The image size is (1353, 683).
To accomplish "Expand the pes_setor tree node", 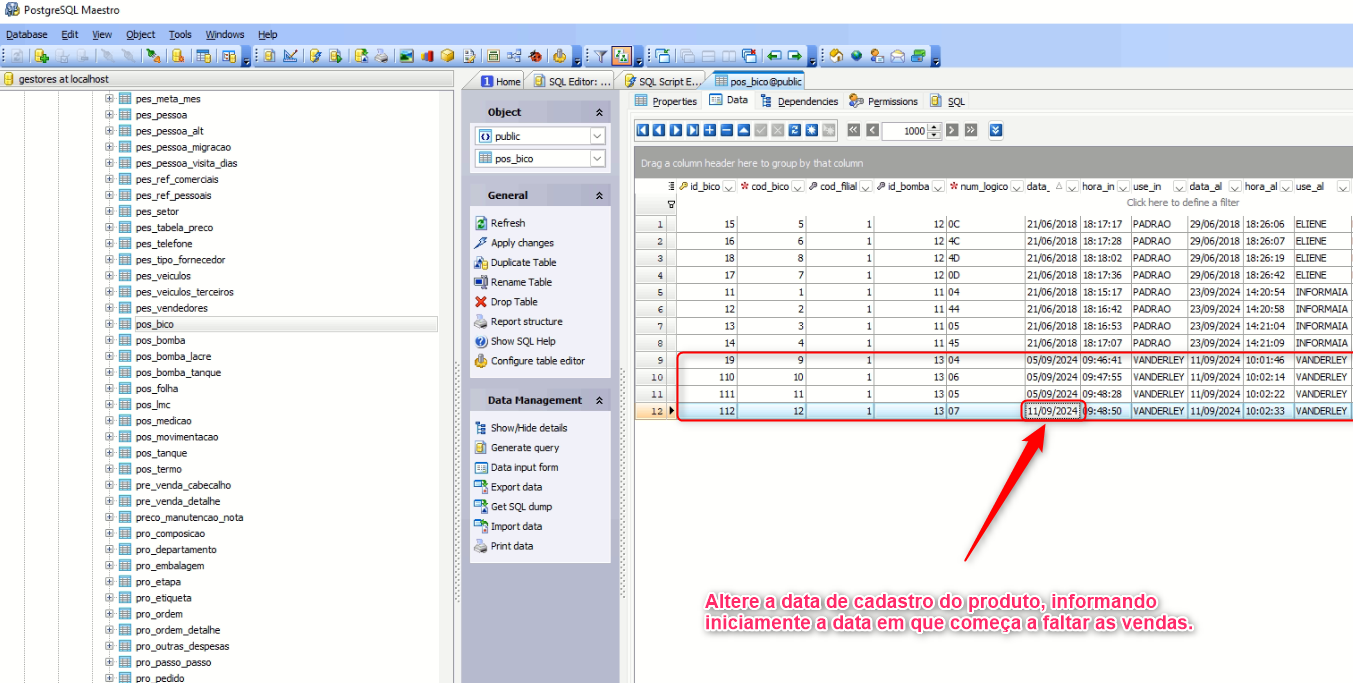I will pyautogui.click(x=109, y=212).
